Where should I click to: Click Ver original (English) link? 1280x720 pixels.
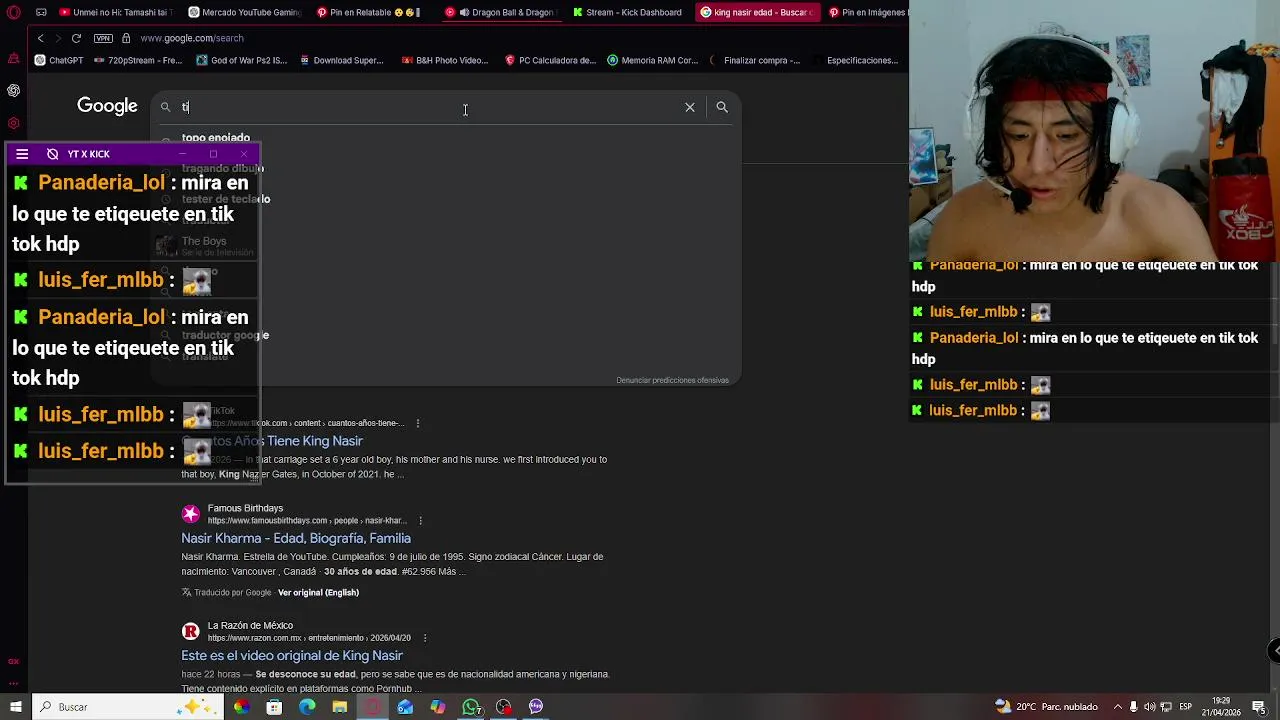tap(318, 592)
